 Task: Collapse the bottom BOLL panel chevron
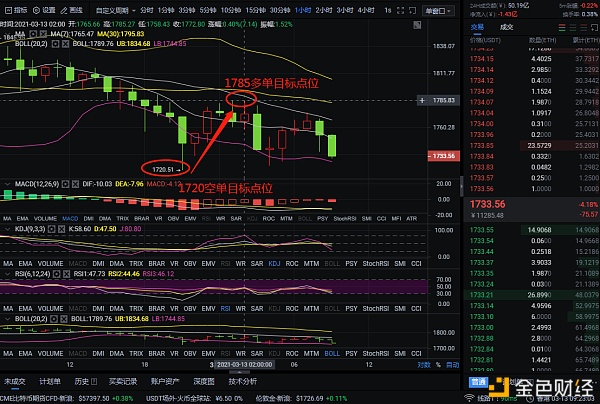7,319
